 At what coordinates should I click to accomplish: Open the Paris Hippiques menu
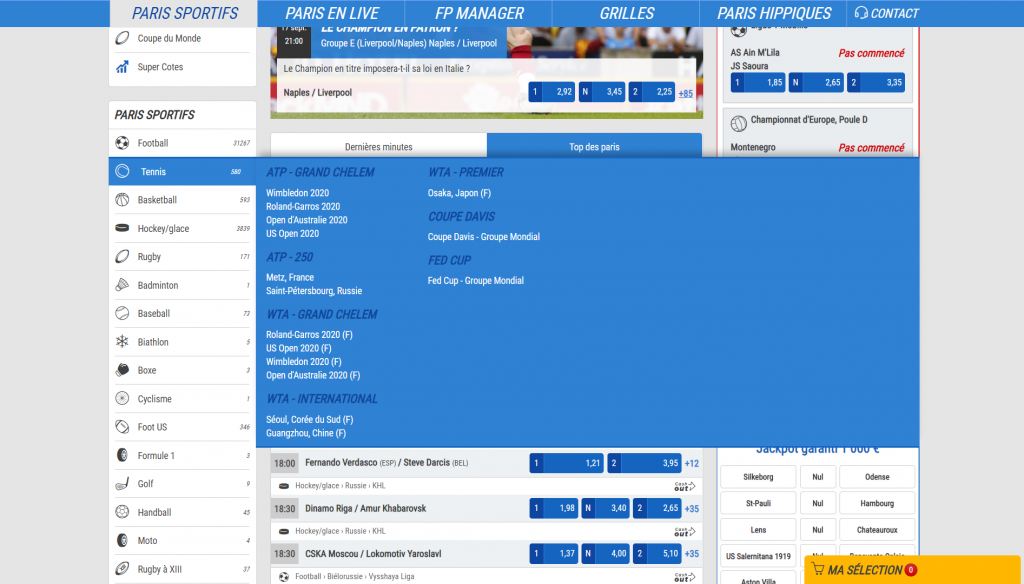coord(774,13)
